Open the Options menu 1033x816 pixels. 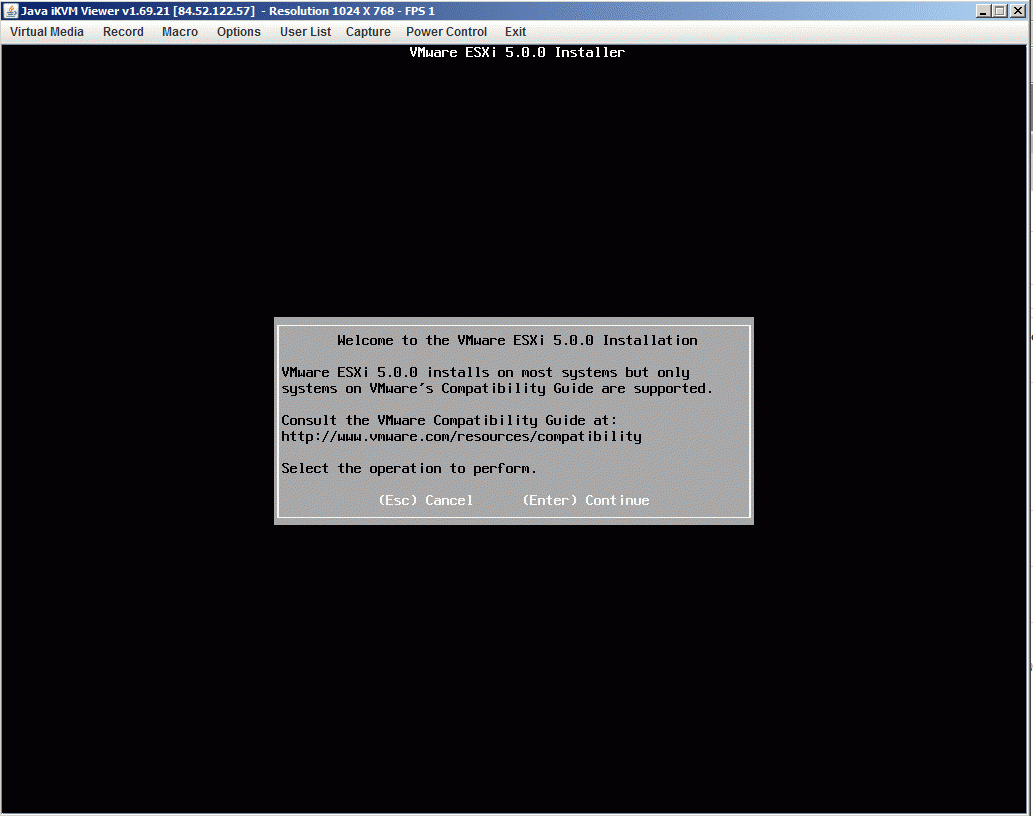pos(238,32)
